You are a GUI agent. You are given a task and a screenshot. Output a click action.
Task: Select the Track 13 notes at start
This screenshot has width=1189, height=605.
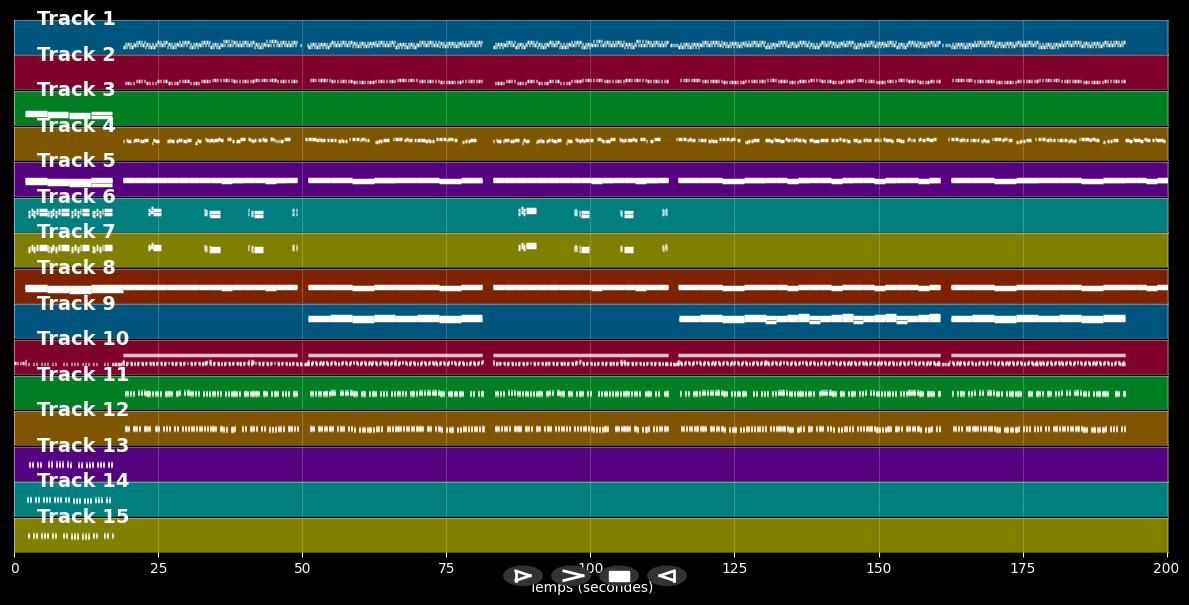pyautogui.click(x=71, y=465)
